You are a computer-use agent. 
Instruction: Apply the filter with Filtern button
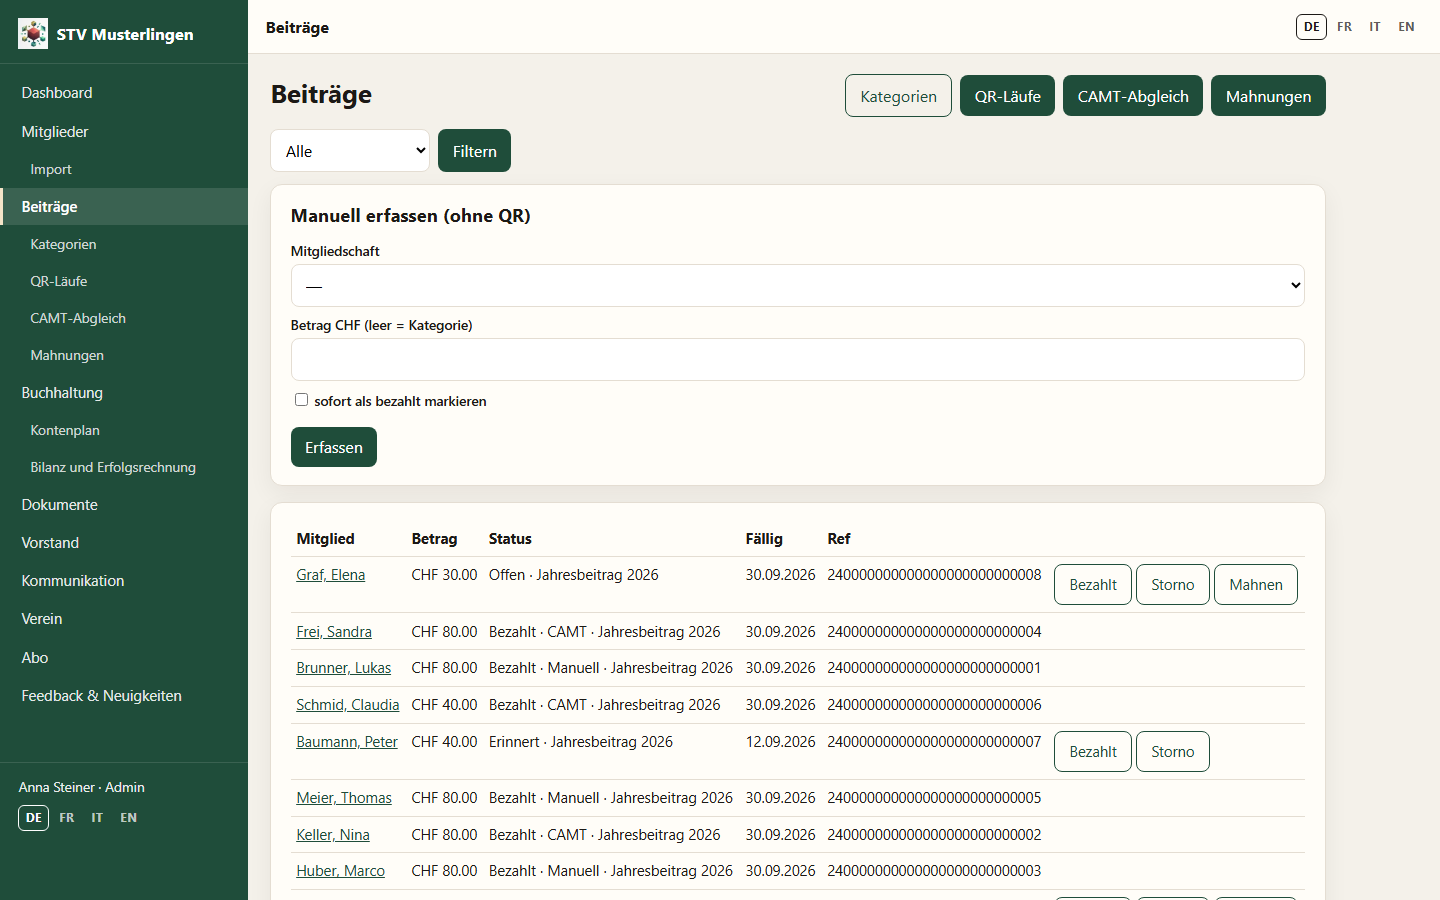(x=474, y=151)
